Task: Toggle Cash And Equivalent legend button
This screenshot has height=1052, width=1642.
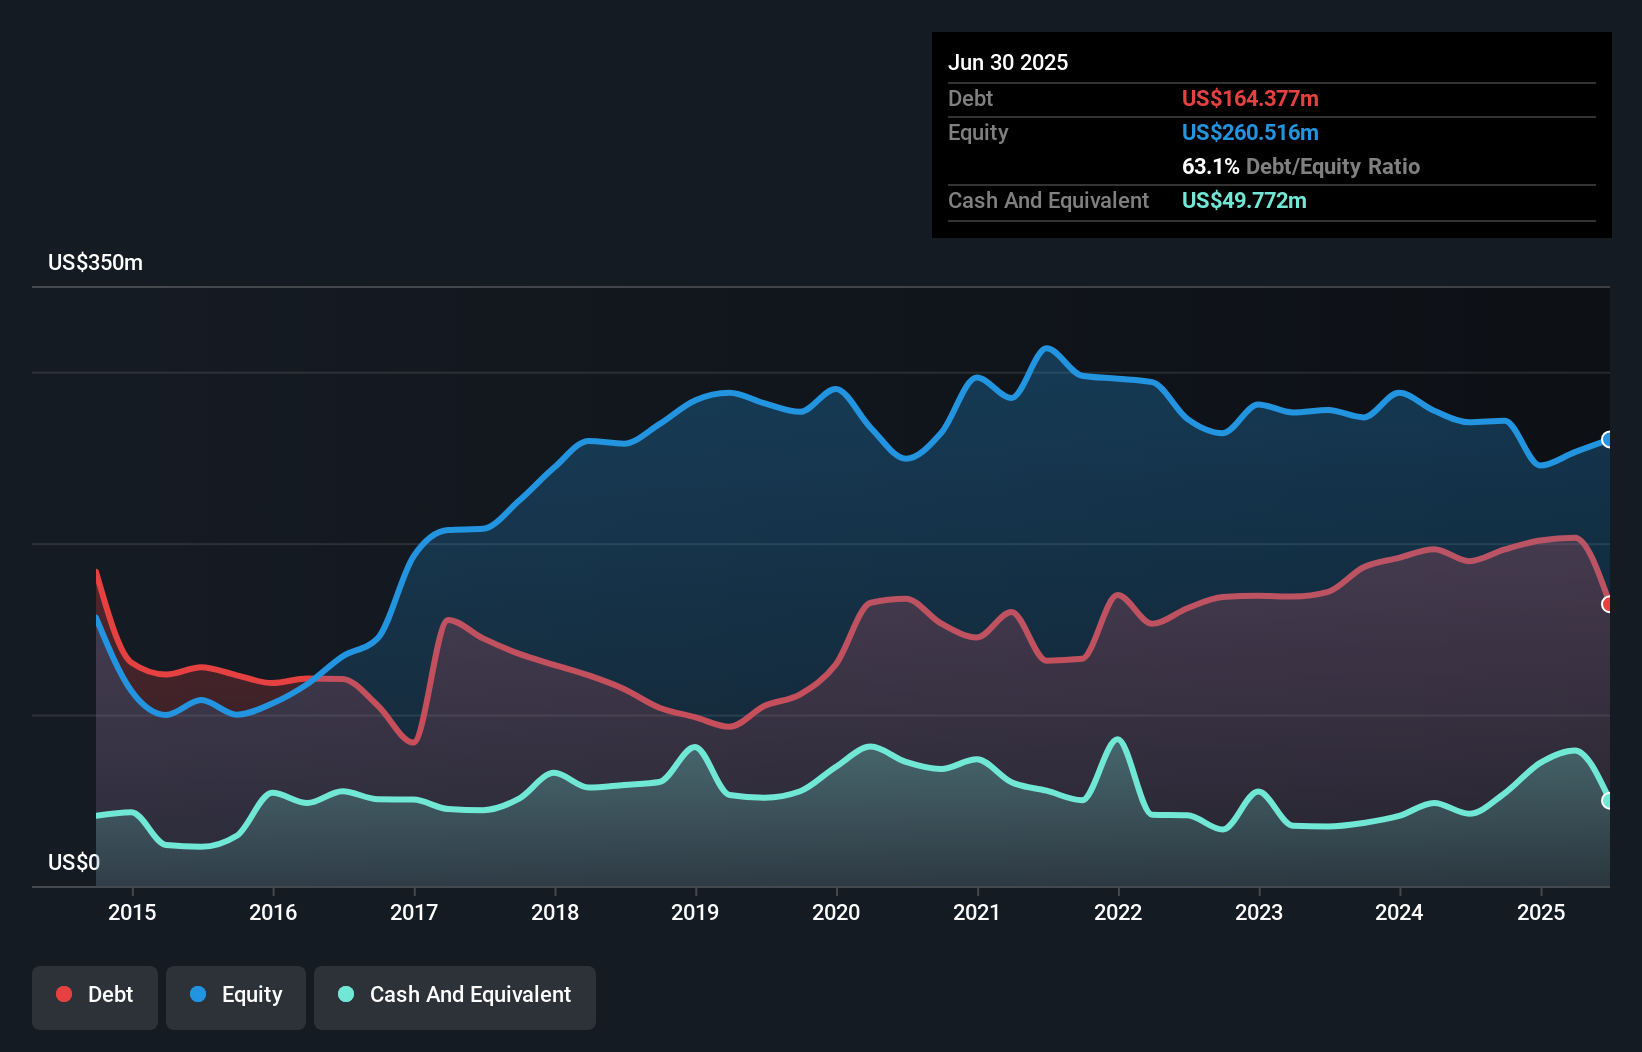Action: click(x=455, y=995)
